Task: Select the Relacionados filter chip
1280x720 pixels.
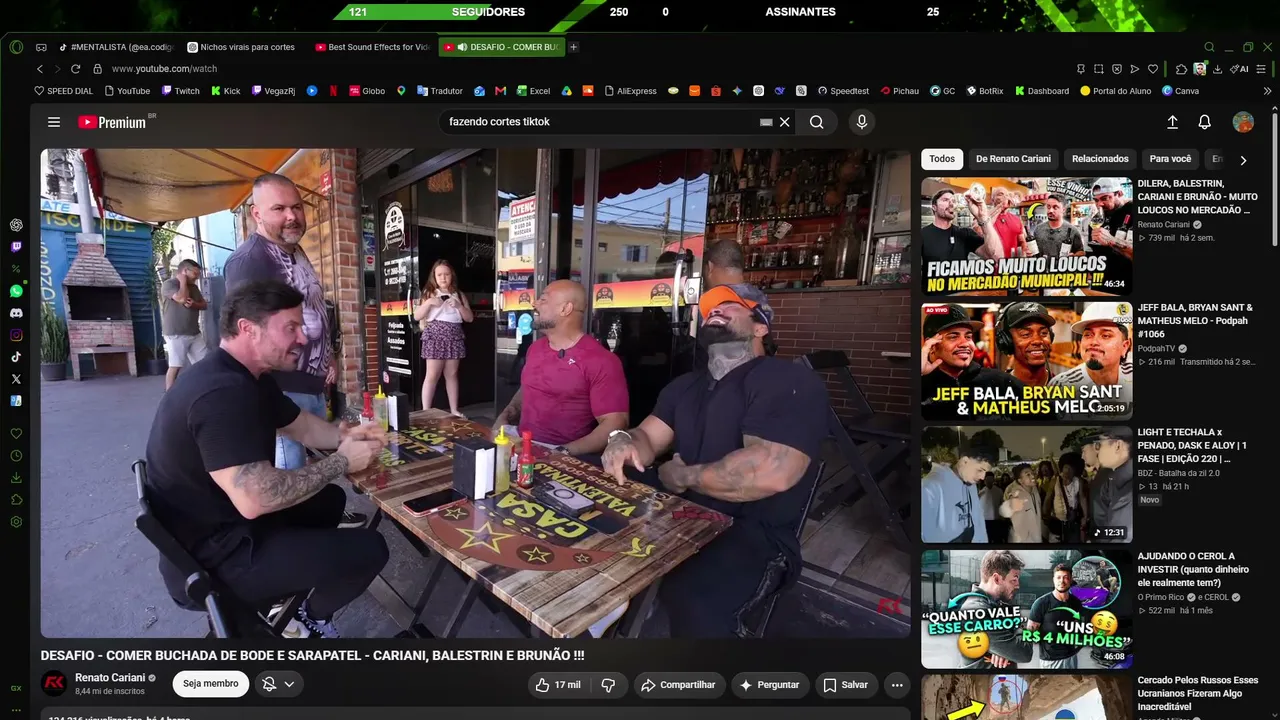Action: point(1100,159)
